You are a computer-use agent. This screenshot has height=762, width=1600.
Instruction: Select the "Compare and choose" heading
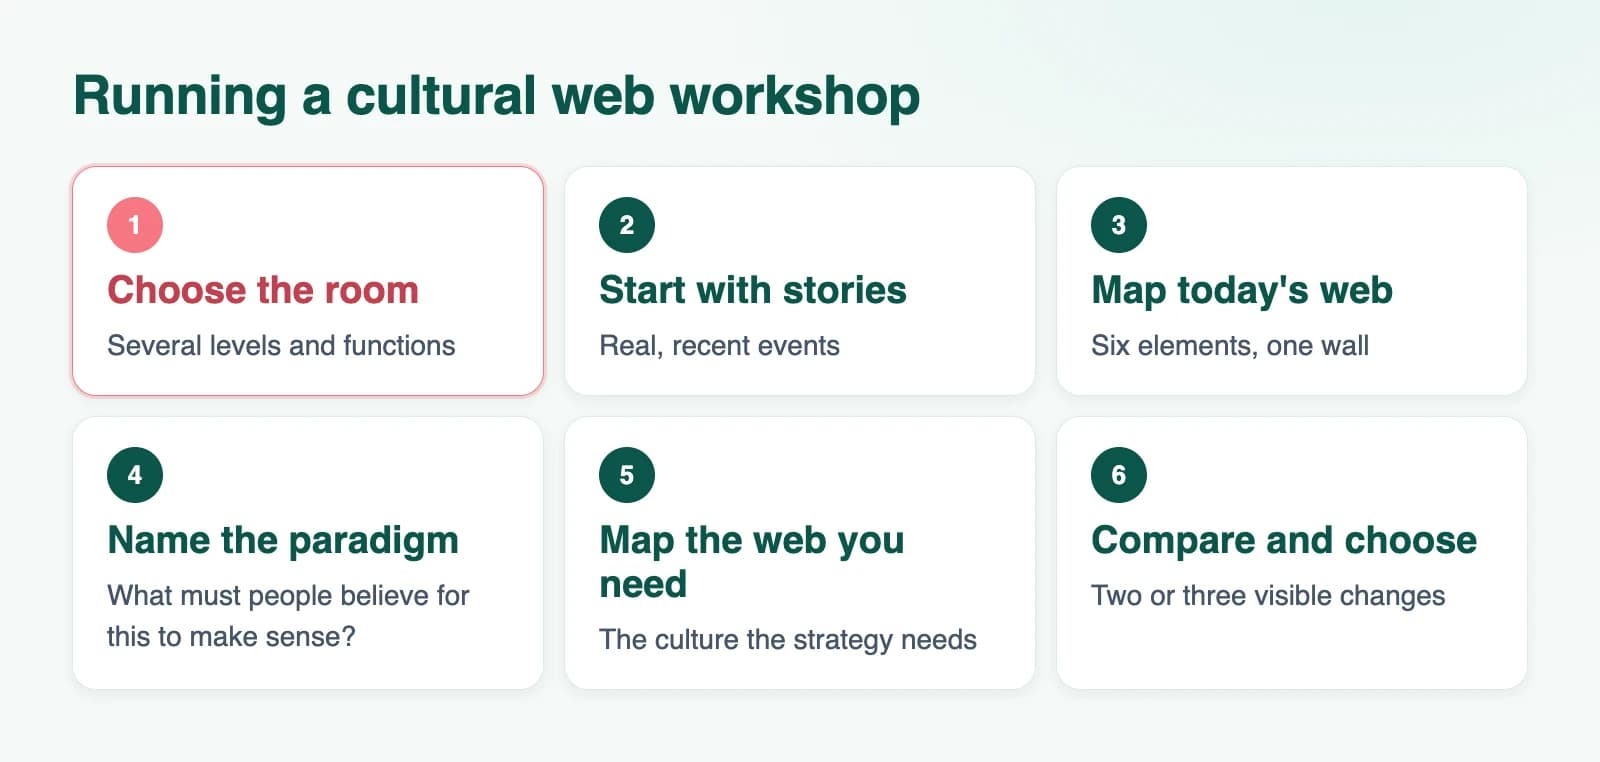pos(1284,540)
